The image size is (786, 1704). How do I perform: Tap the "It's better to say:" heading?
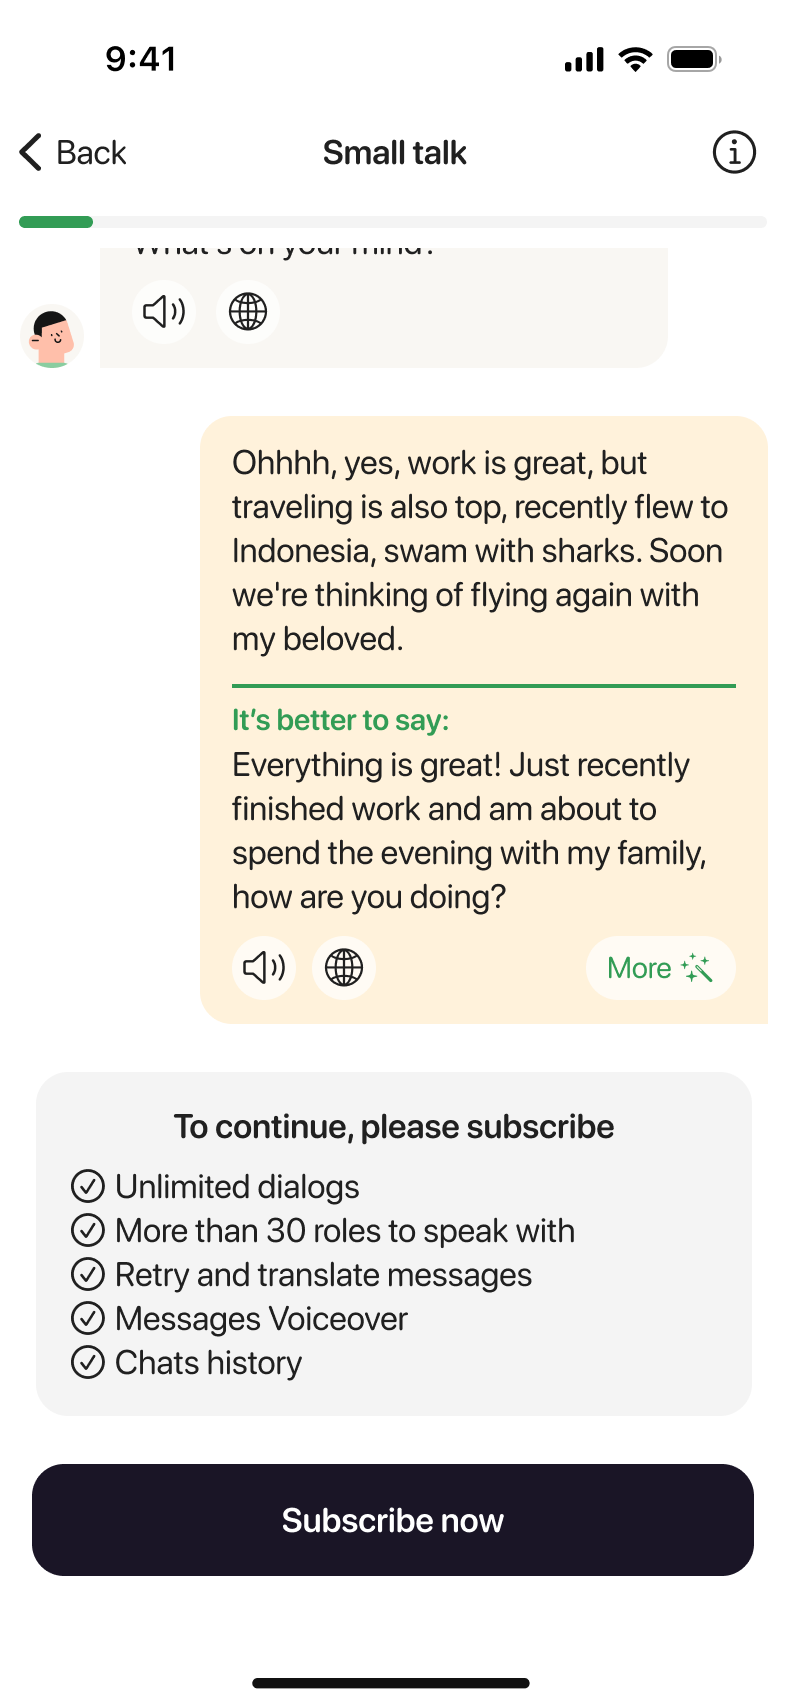tap(341, 720)
